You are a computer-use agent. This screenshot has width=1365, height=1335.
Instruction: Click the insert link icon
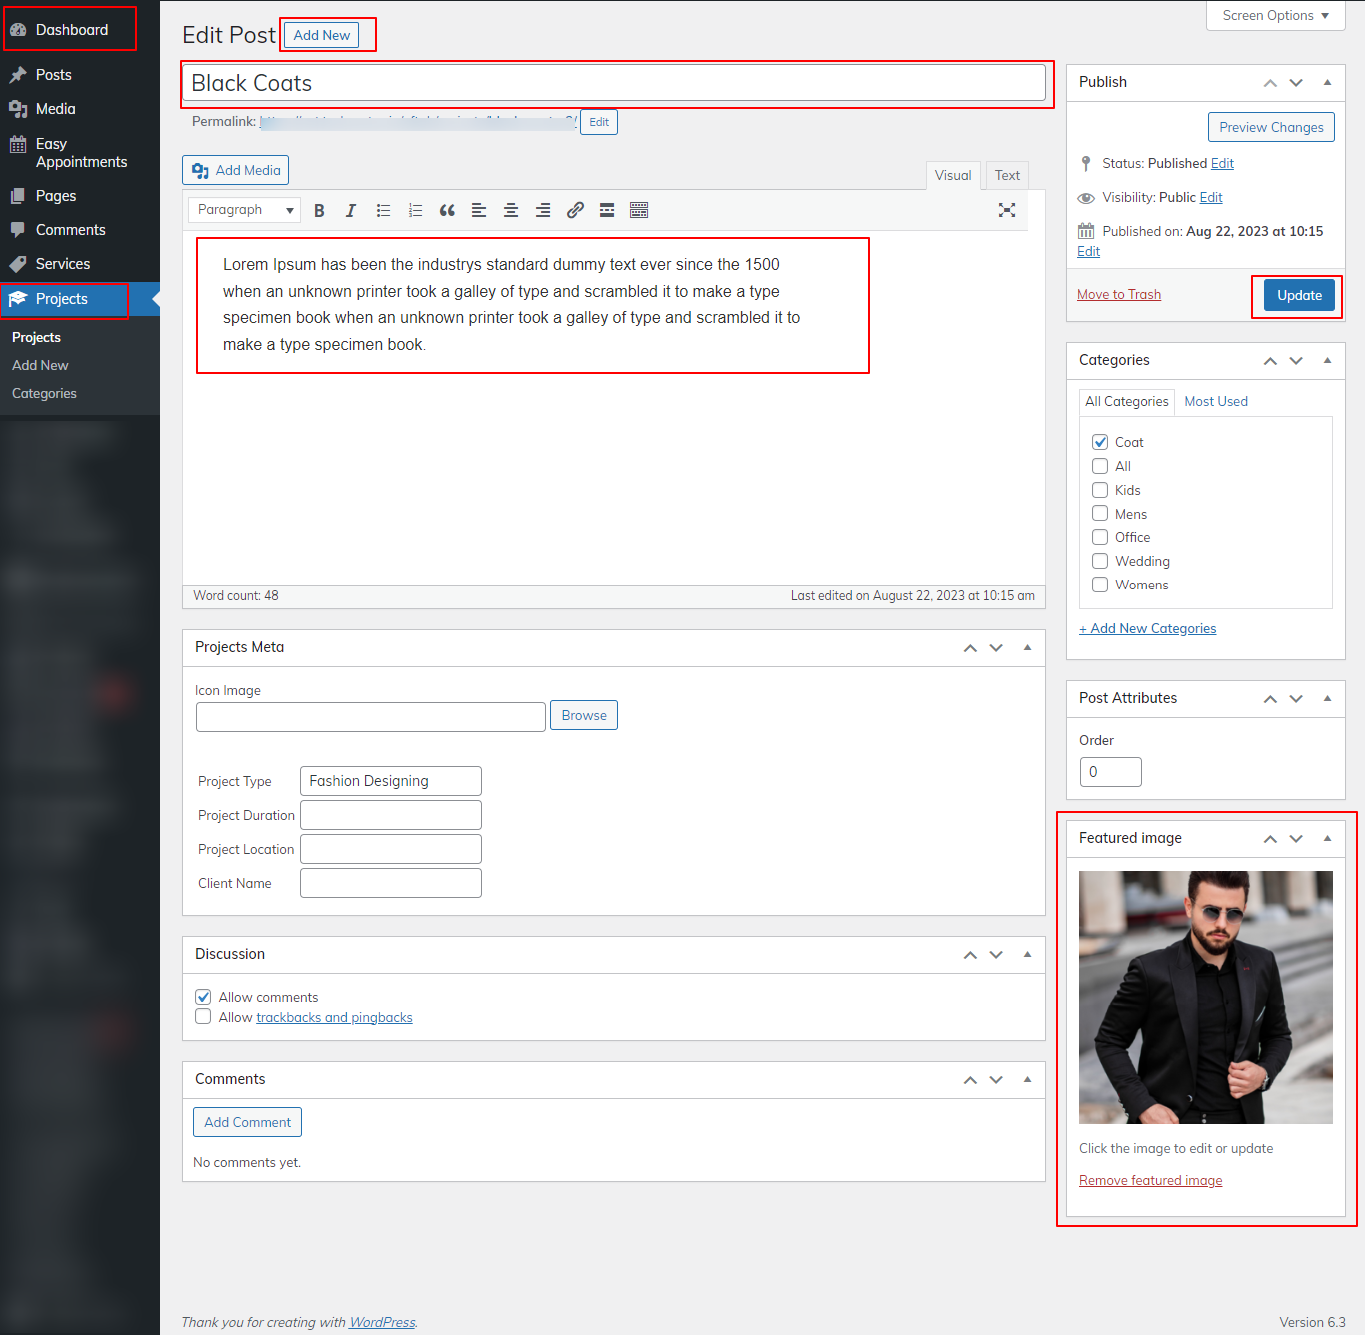click(x=575, y=210)
